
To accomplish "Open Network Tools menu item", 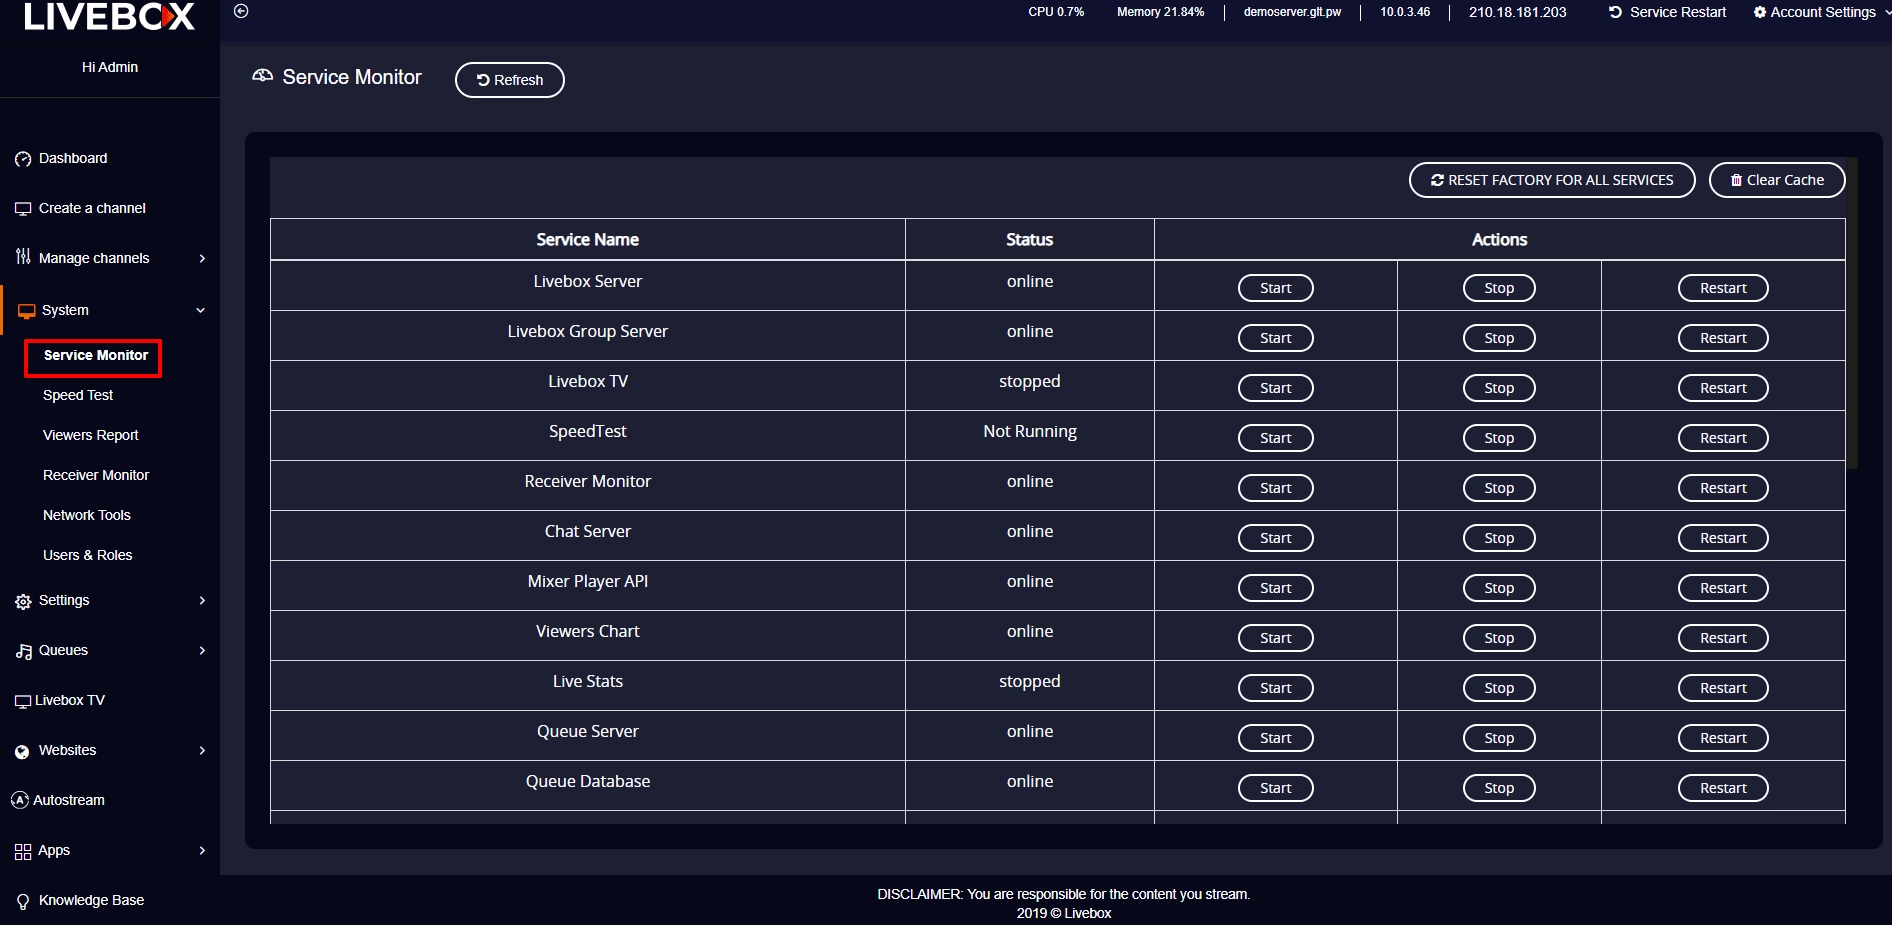I will (x=87, y=515).
